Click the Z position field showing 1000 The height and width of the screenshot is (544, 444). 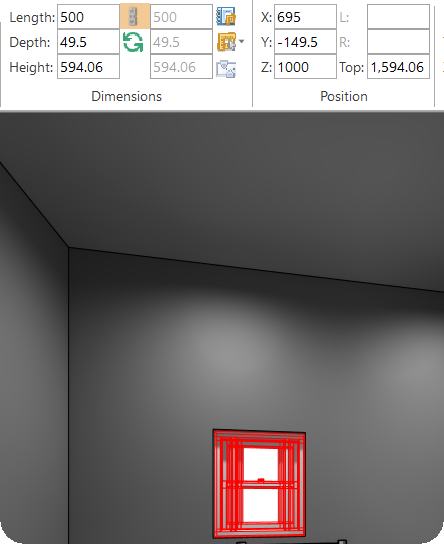click(305, 67)
